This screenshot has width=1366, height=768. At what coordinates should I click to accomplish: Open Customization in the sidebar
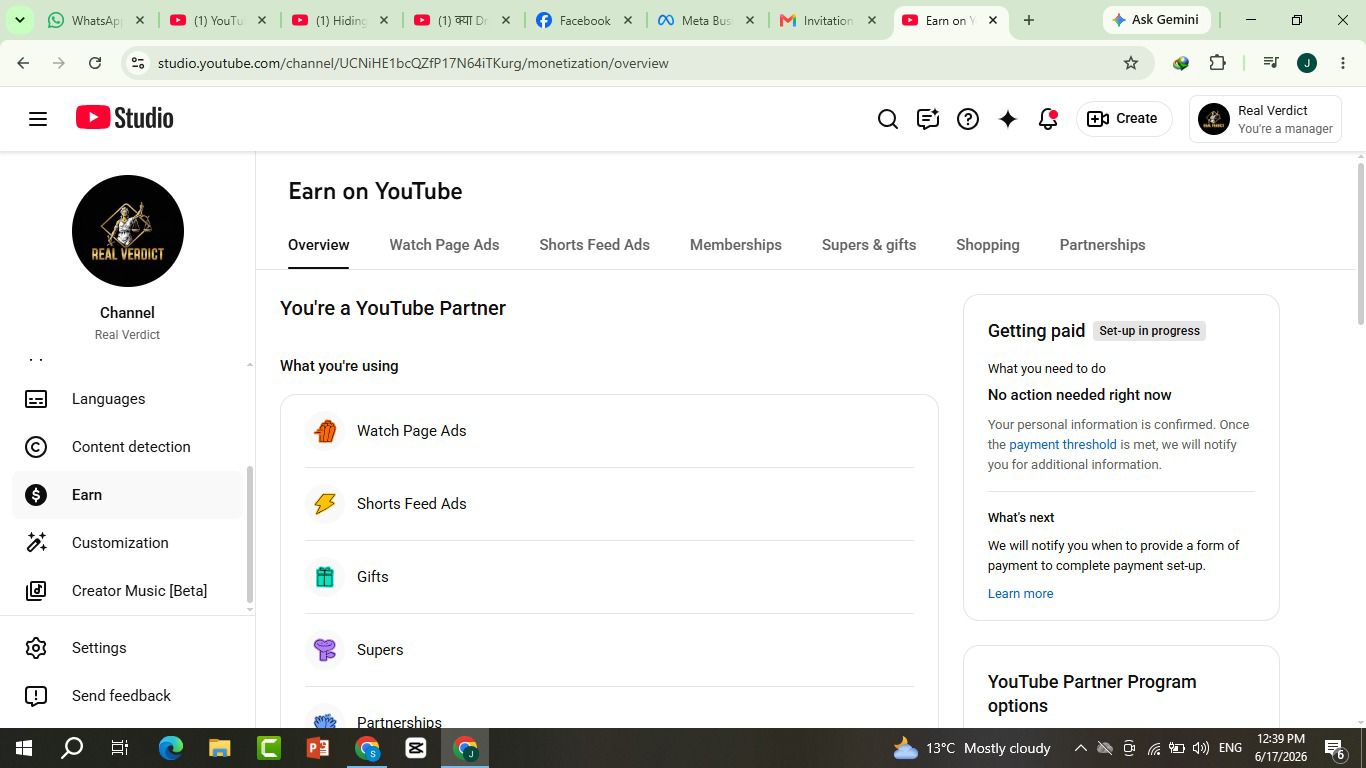tap(128, 543)
